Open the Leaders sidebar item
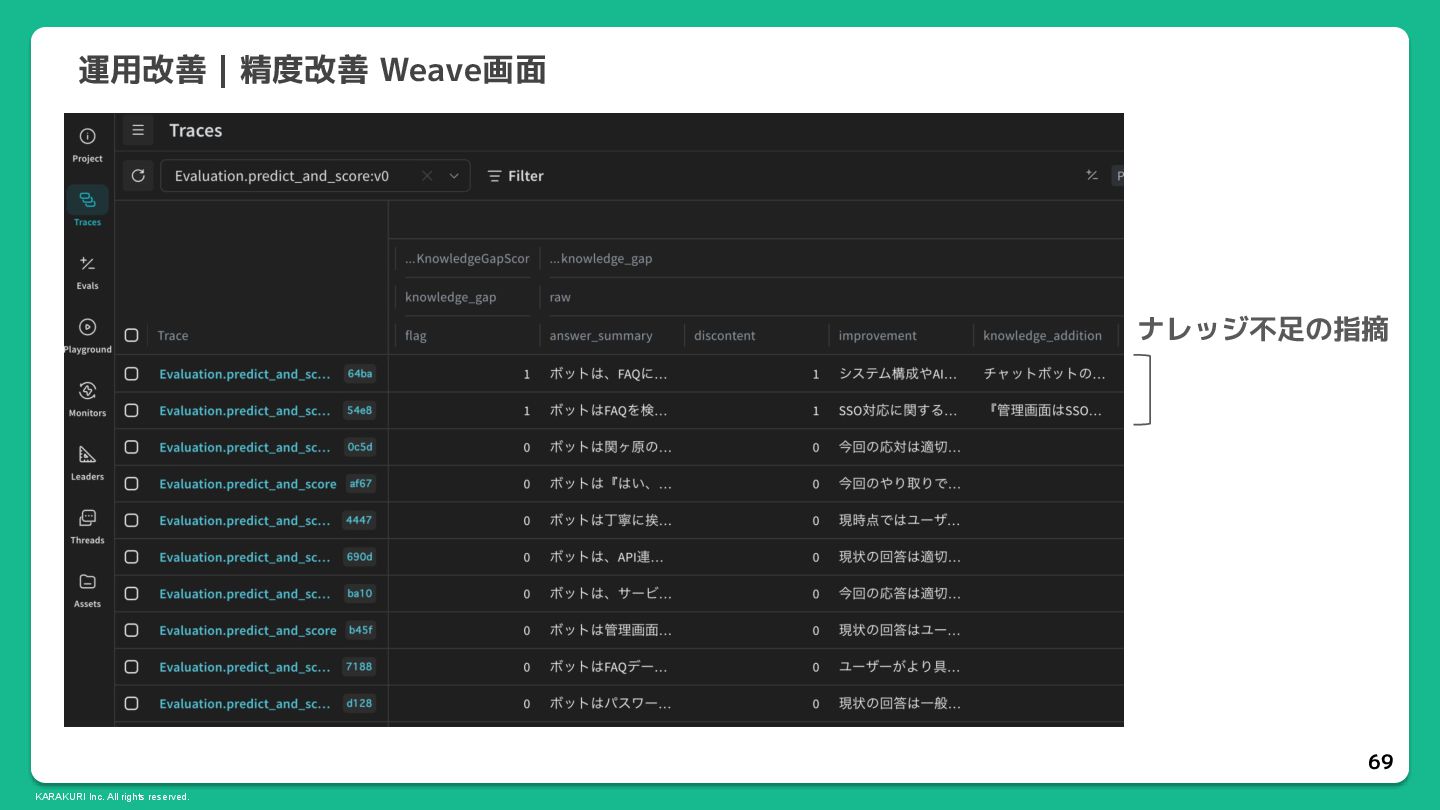The image size is (1440, 810). click(88, 462)
